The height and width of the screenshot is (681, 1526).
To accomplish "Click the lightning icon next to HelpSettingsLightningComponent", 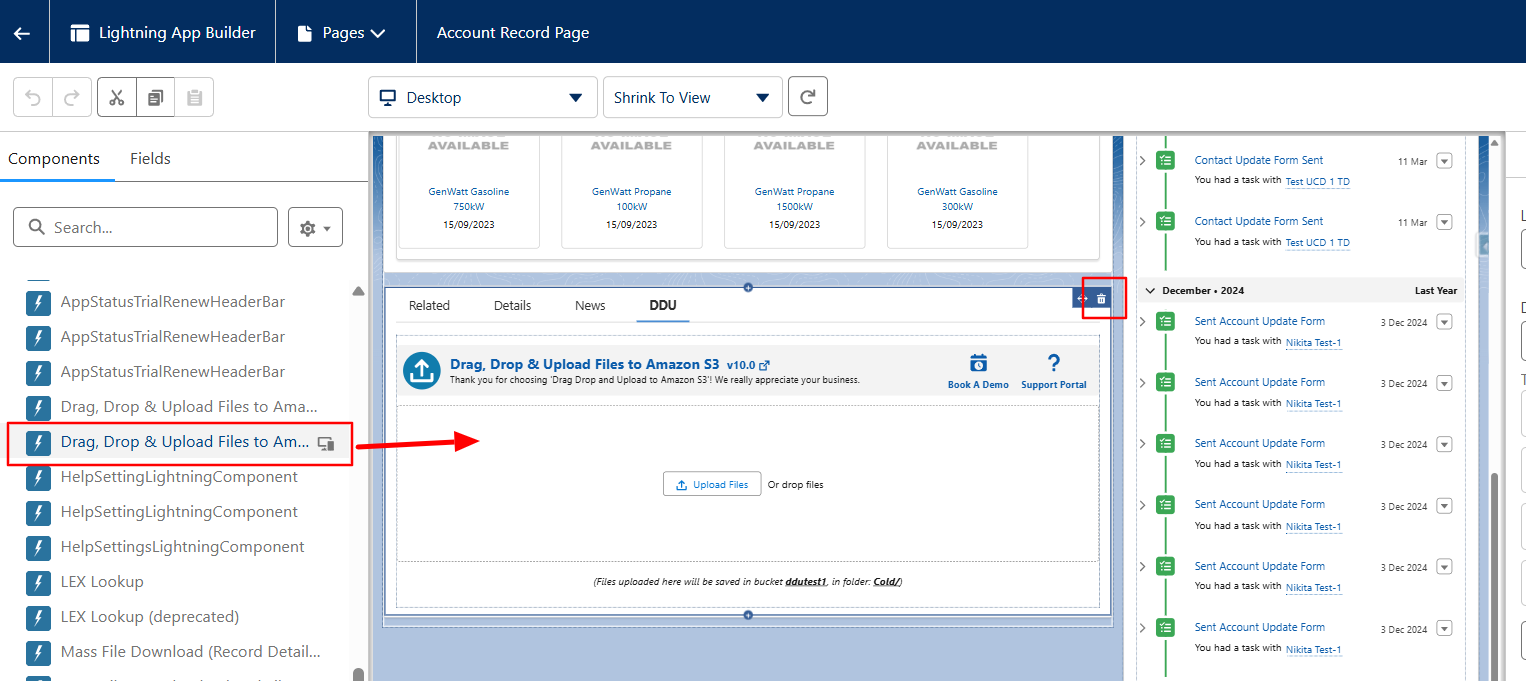I will tap(38, 547).
